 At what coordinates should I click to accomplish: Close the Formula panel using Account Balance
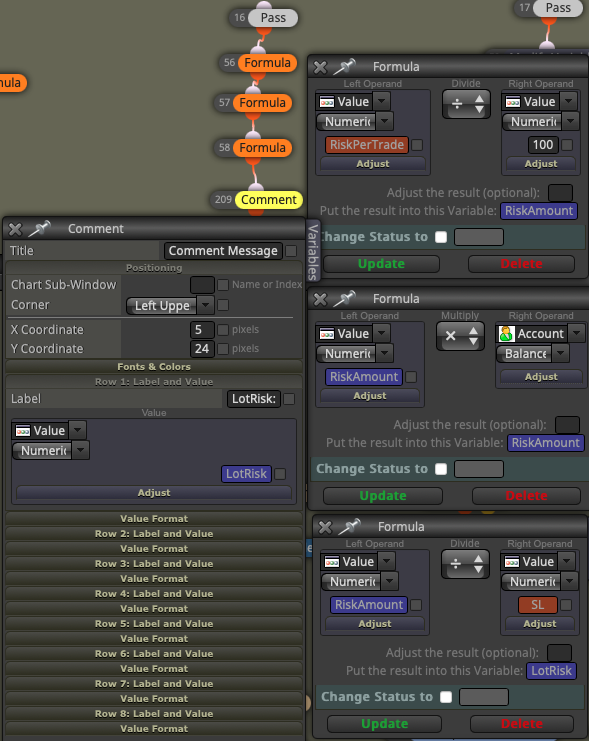320,299
